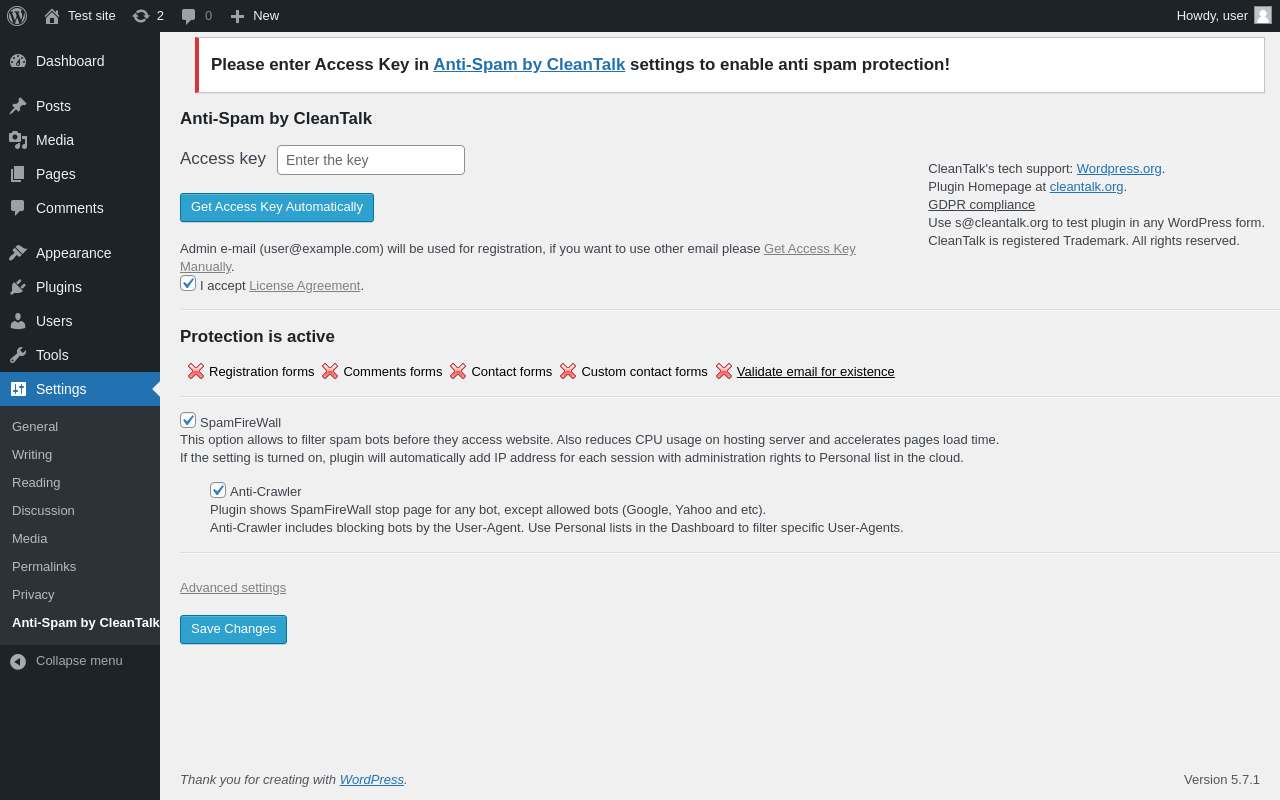Focus the Access key input field
The width and height of the screenshot is (1280, 800).
pos(371,160)
